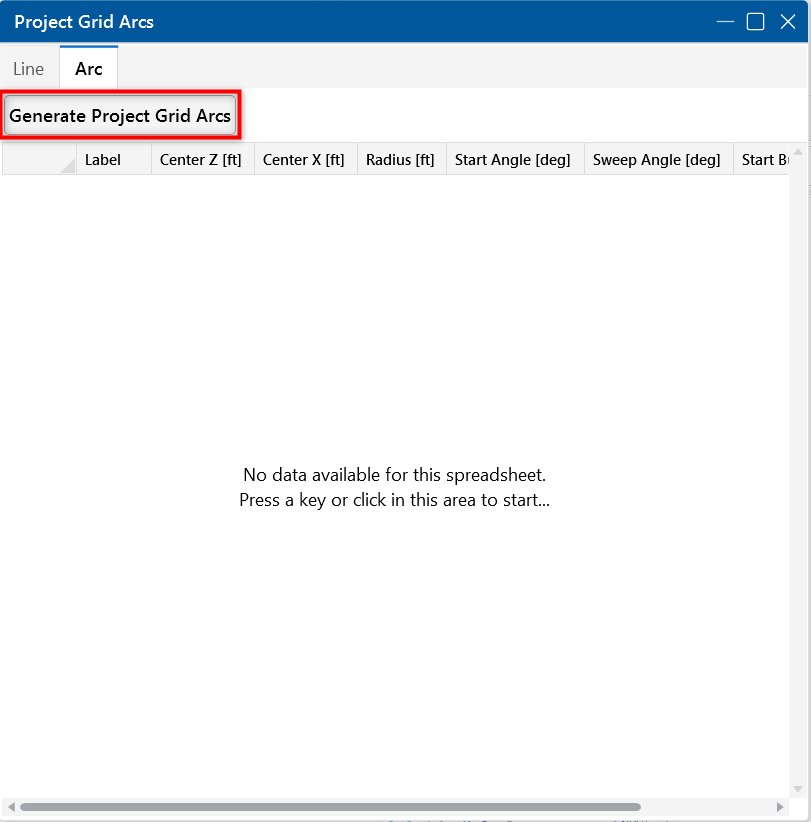
Task: Close the Project Grid Arcs window
Action: click(x=787, y=22)
